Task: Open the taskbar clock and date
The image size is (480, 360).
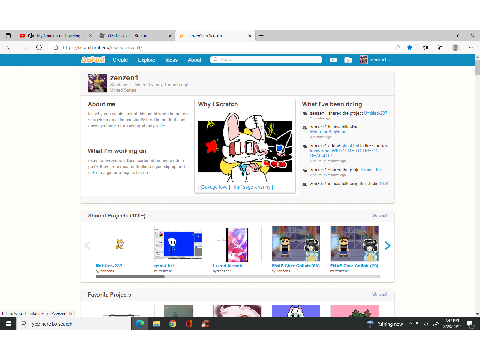Action: (x=452, y=324)
